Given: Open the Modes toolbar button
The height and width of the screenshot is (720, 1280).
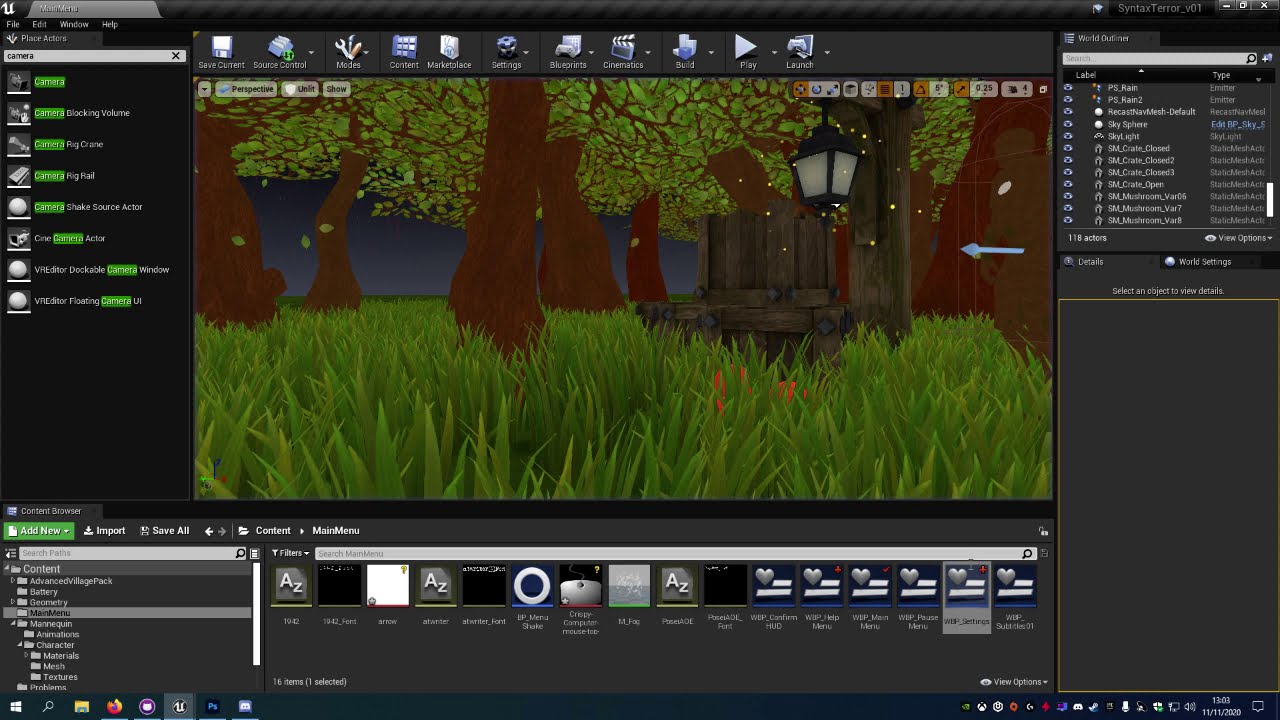Looking at the screenshot, I should [348, 53].
